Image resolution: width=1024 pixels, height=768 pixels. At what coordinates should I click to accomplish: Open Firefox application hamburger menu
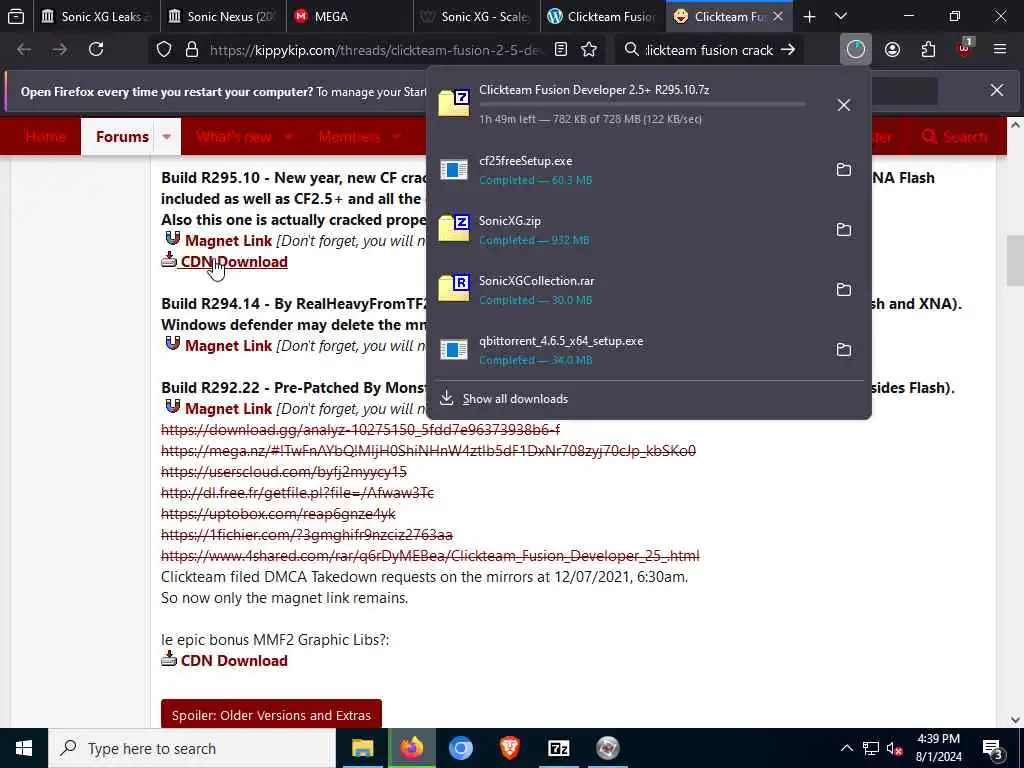1000,50
